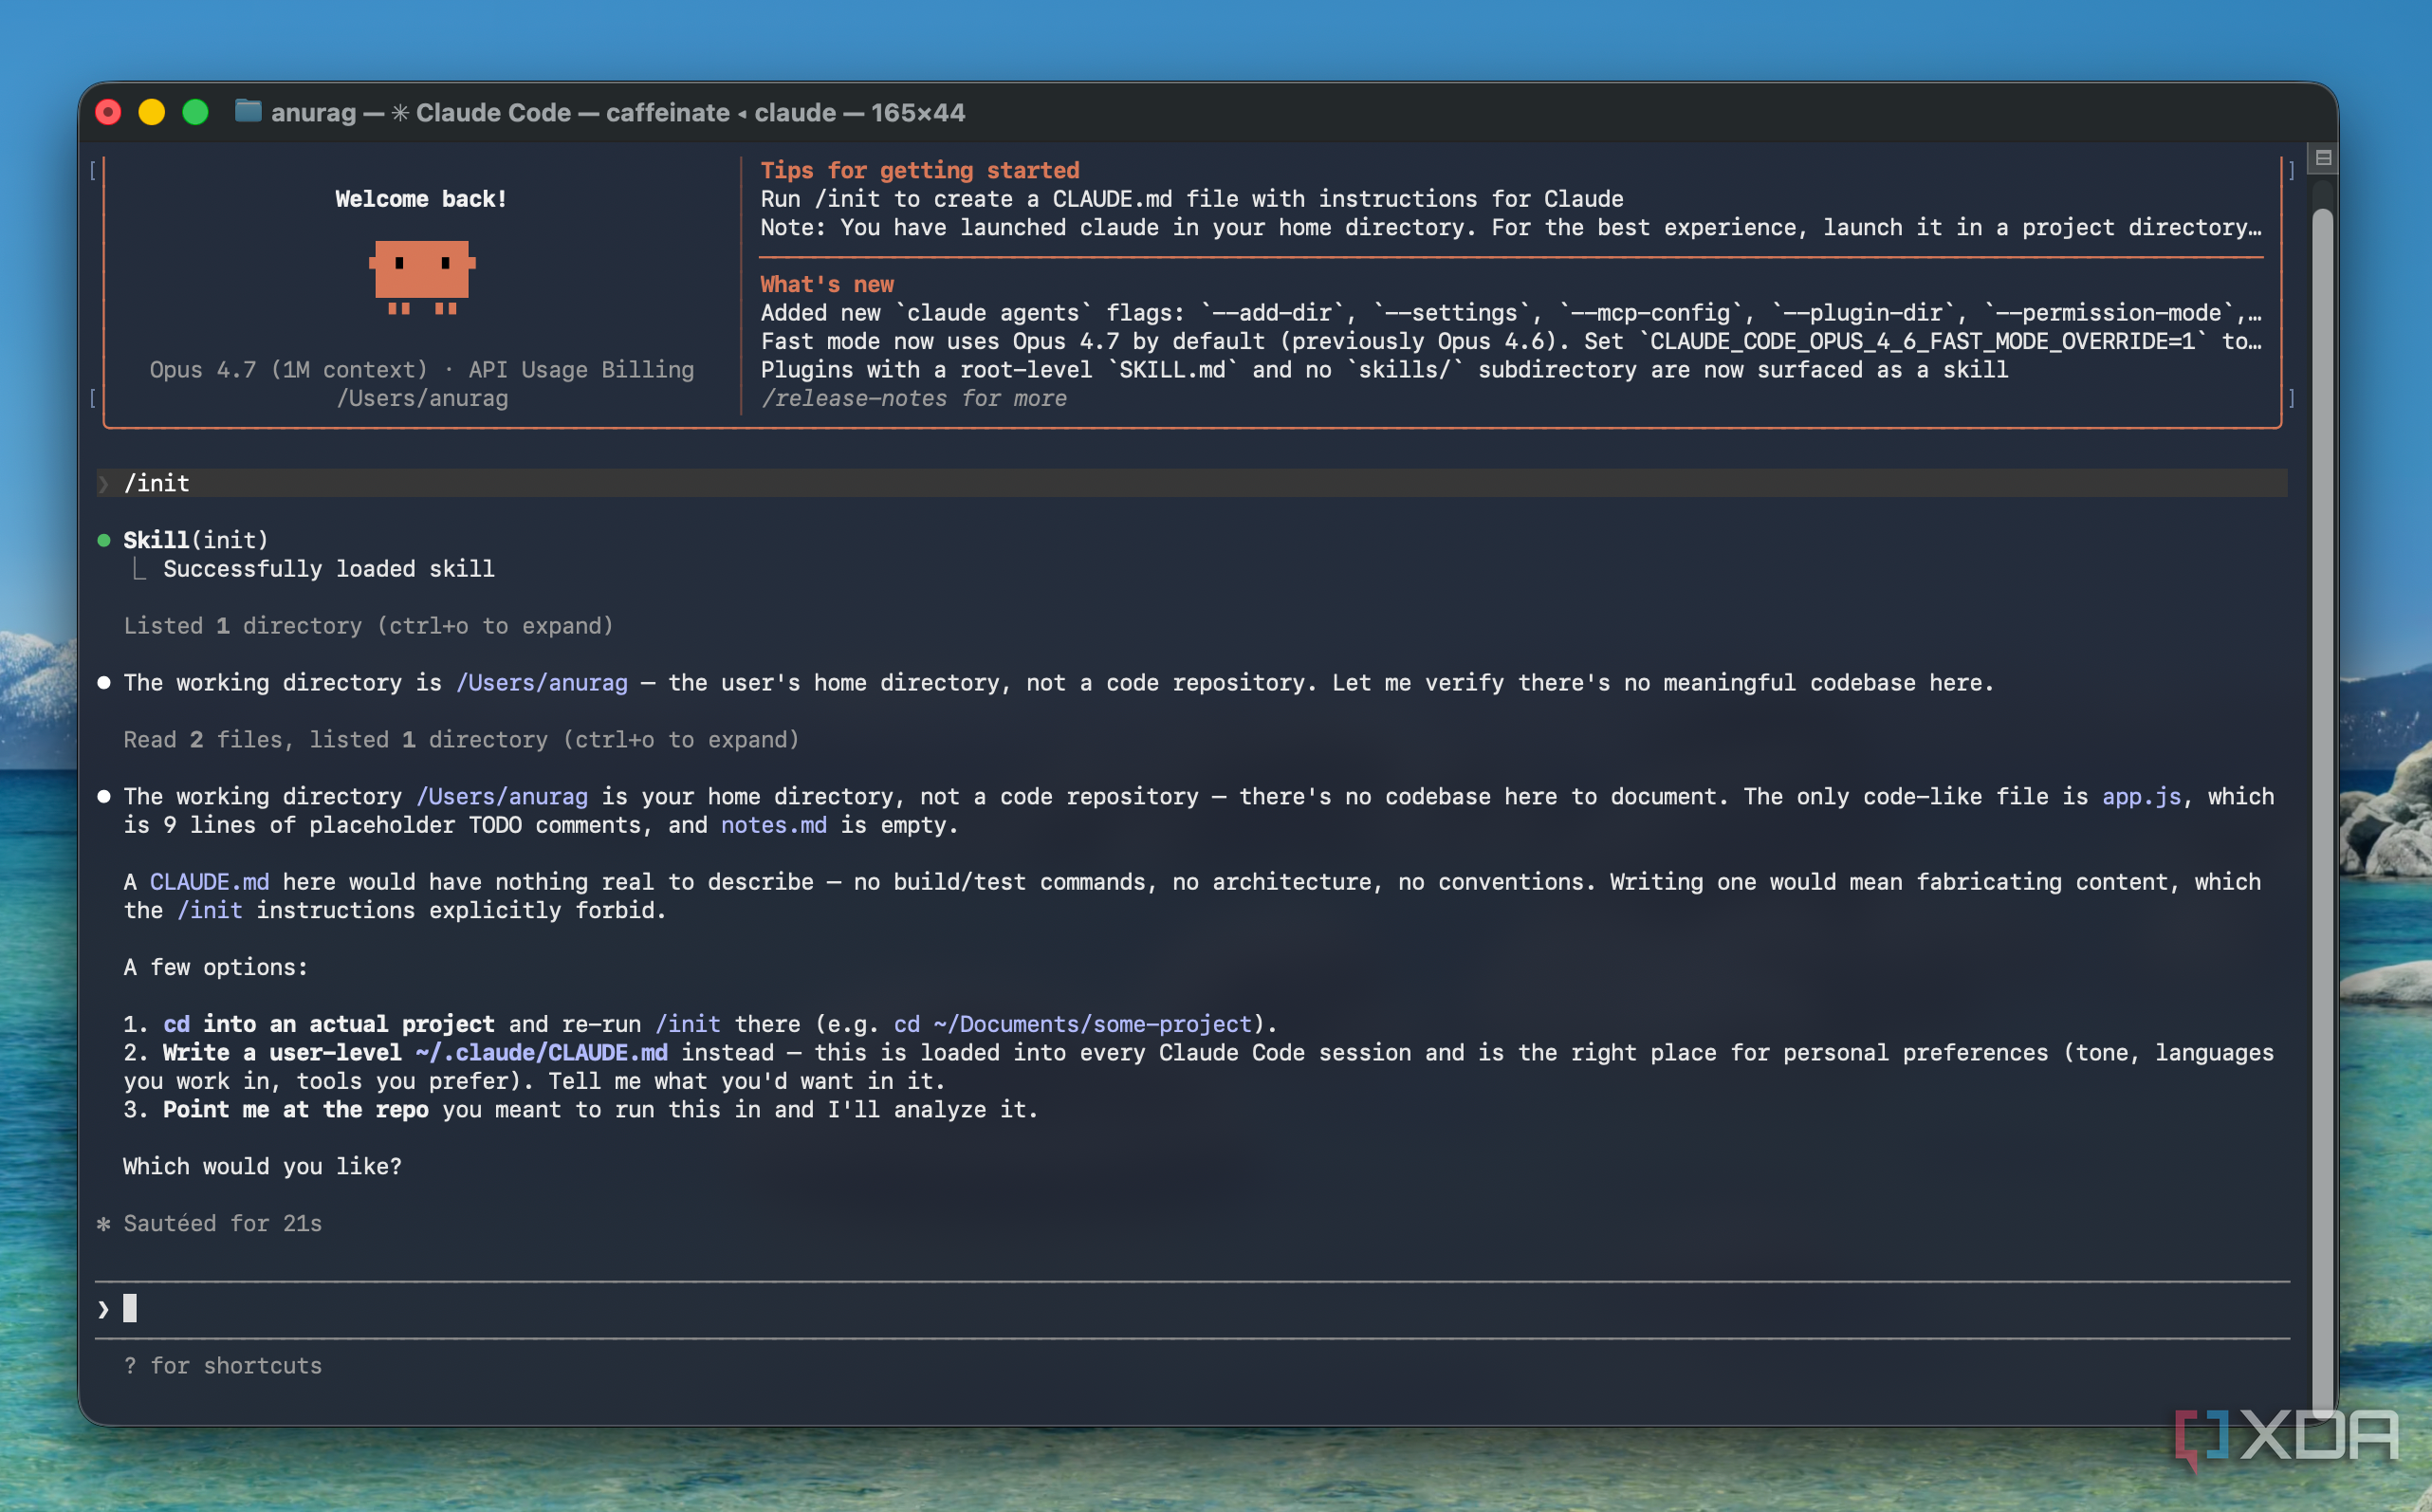Click the yellow minimize button

(x=152, y=112)
